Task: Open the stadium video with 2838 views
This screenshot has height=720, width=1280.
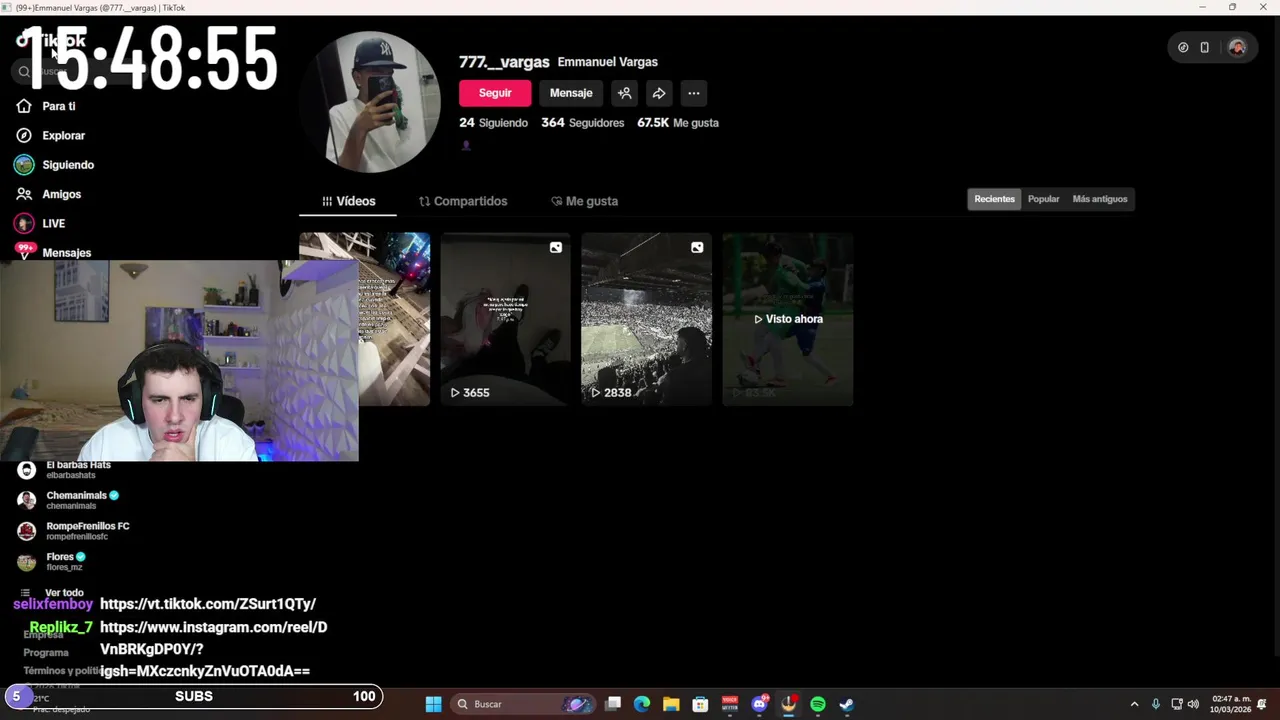Action: click(646, 319)
